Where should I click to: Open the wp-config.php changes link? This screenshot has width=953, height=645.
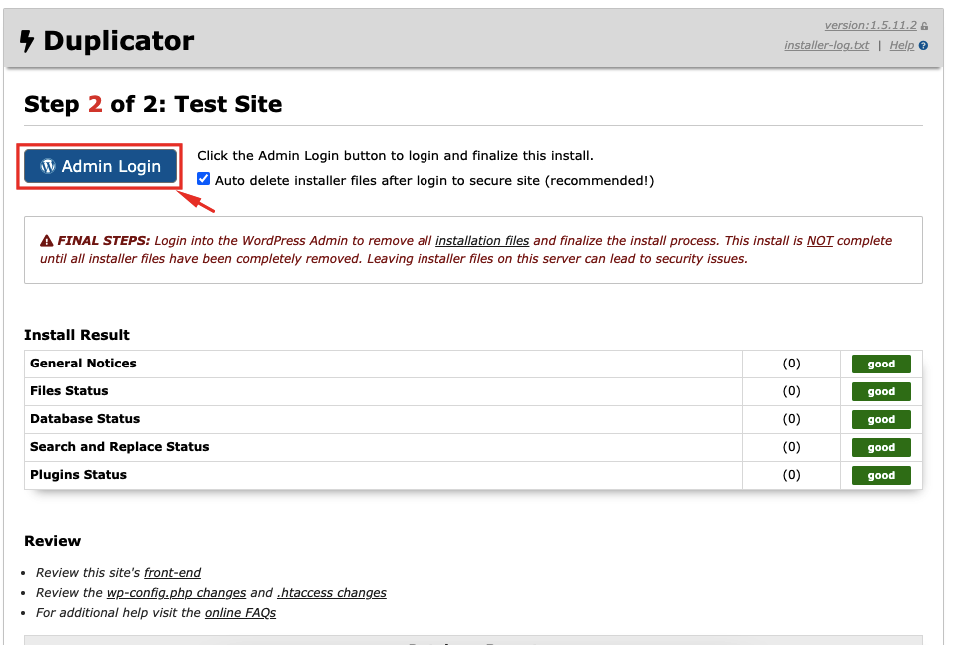[x=176, y=593]
